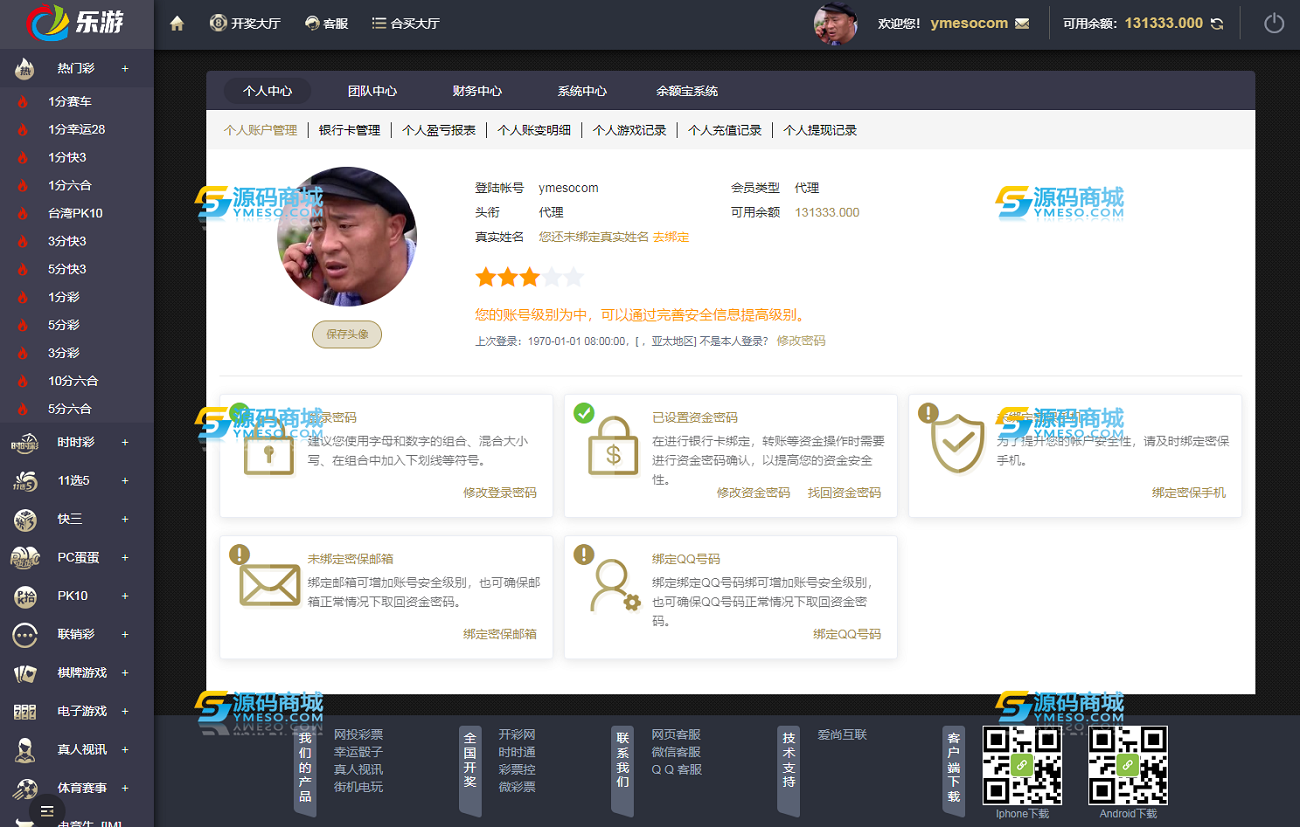Click the 绑定QQ号码 link
Viewport: 1300px width, 827px height.
pyautogui.click(x=847, y=634)
